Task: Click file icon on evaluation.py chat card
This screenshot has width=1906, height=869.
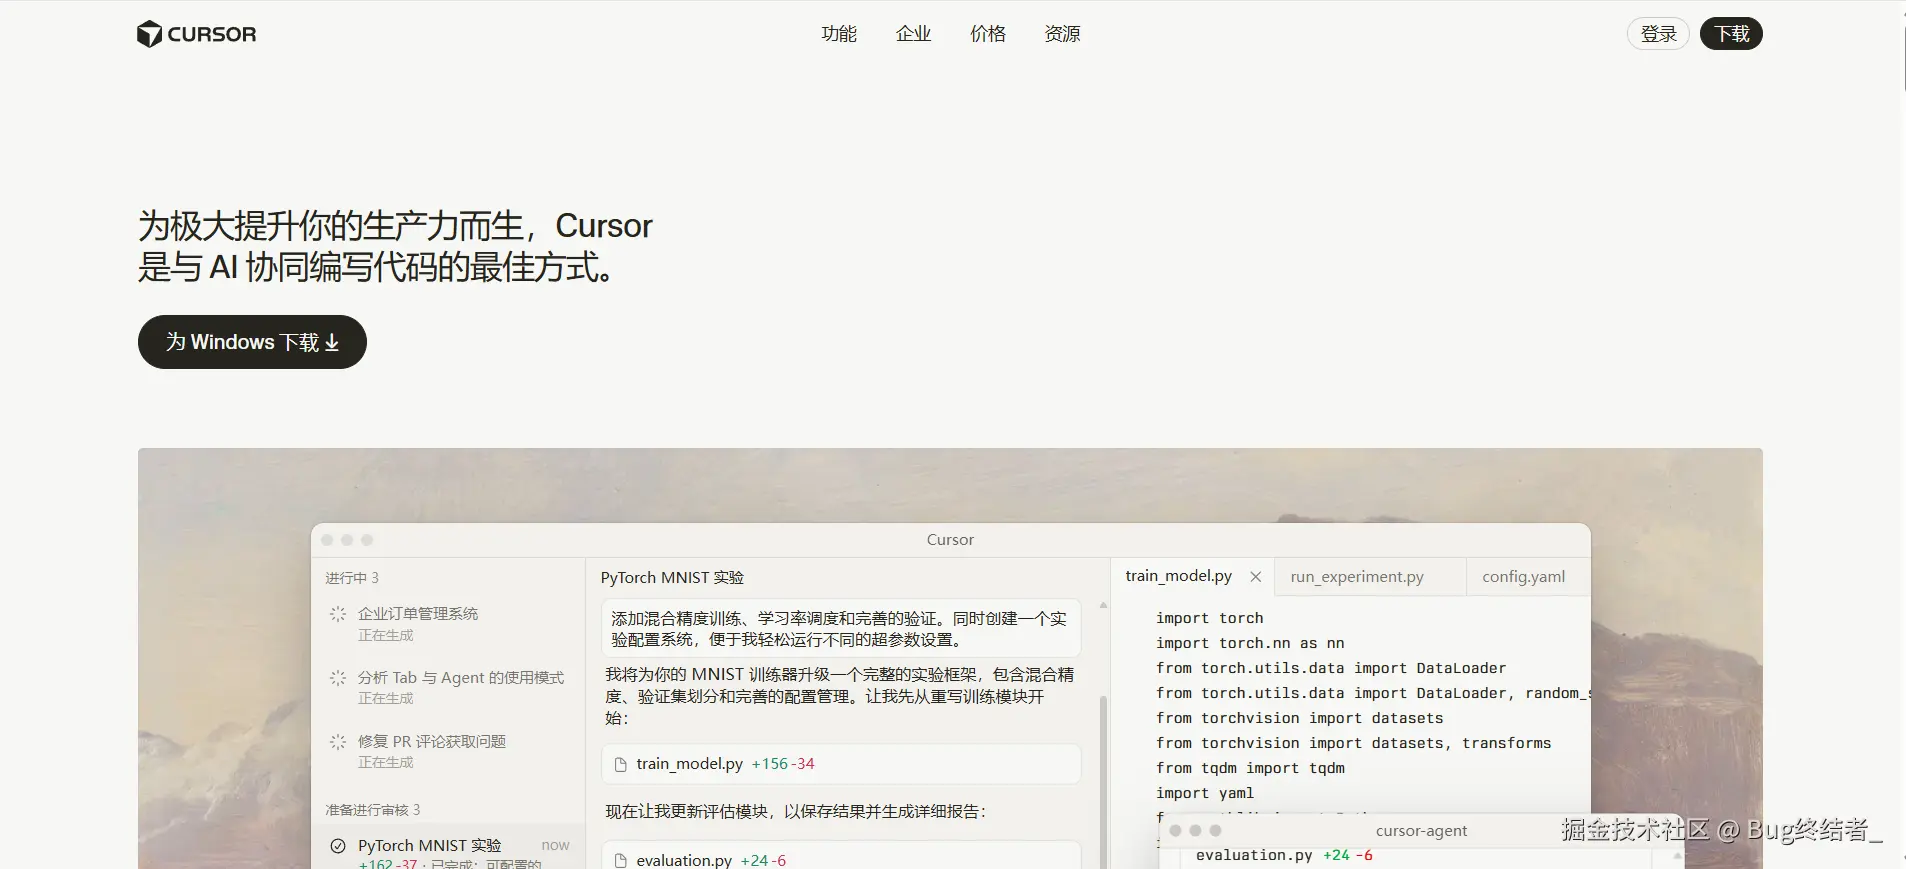Action: point(620,861)
